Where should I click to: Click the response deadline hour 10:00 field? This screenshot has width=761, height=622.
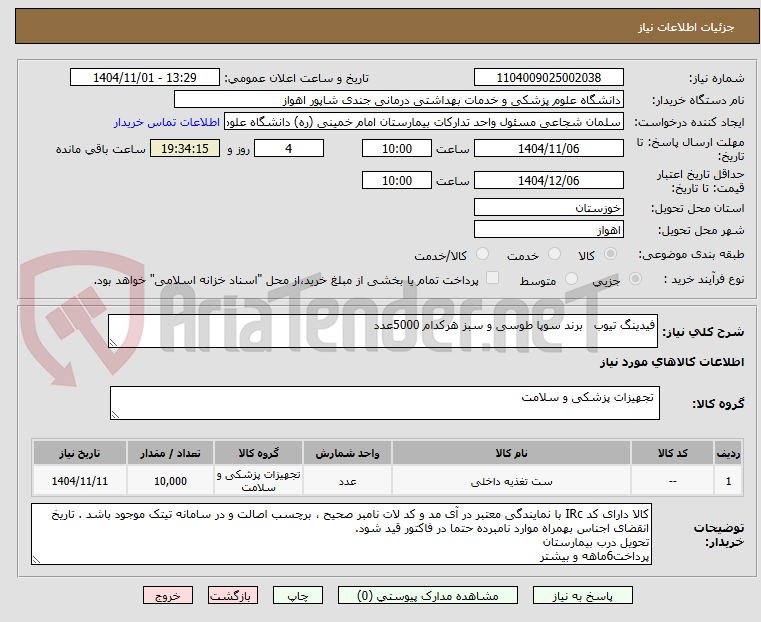click(397, 148)
